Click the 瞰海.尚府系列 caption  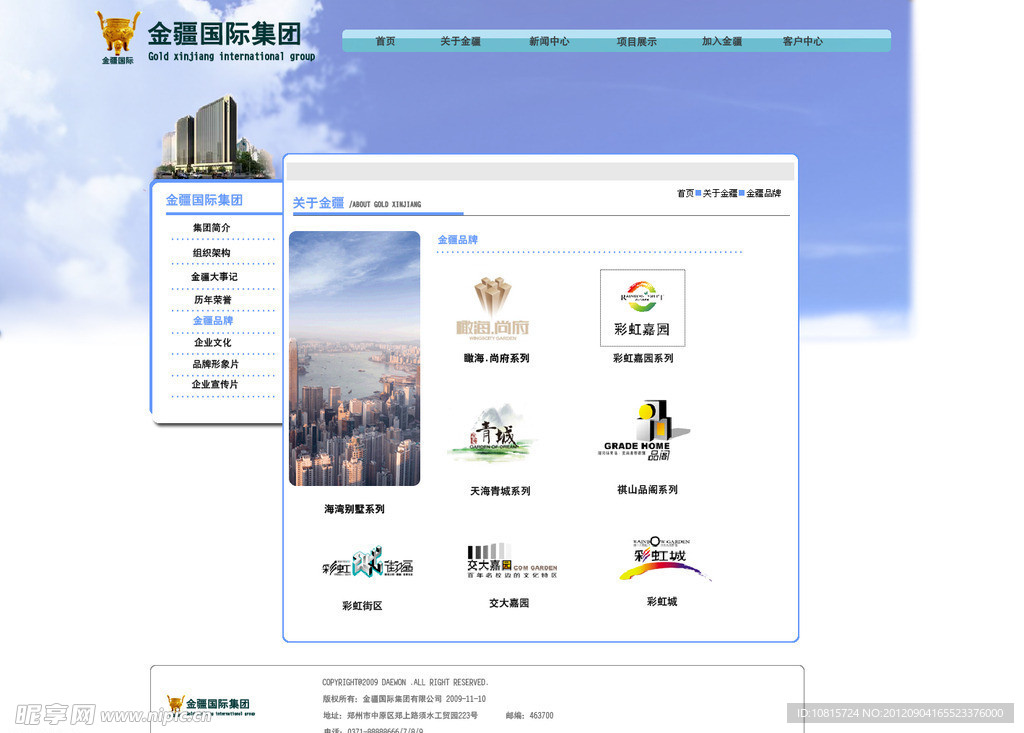click(x=496, y=359)
